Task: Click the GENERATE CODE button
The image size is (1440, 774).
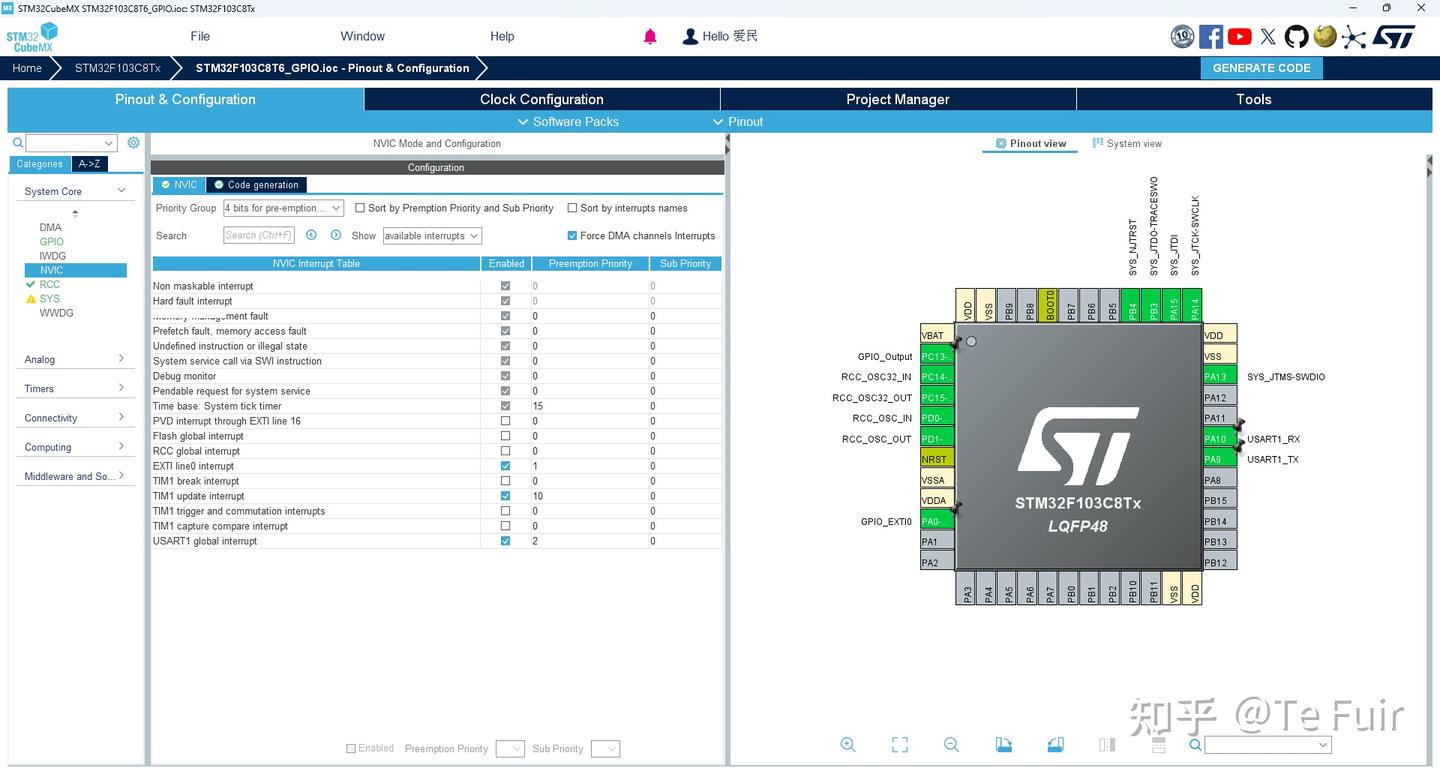Action: click(1261, 67)
